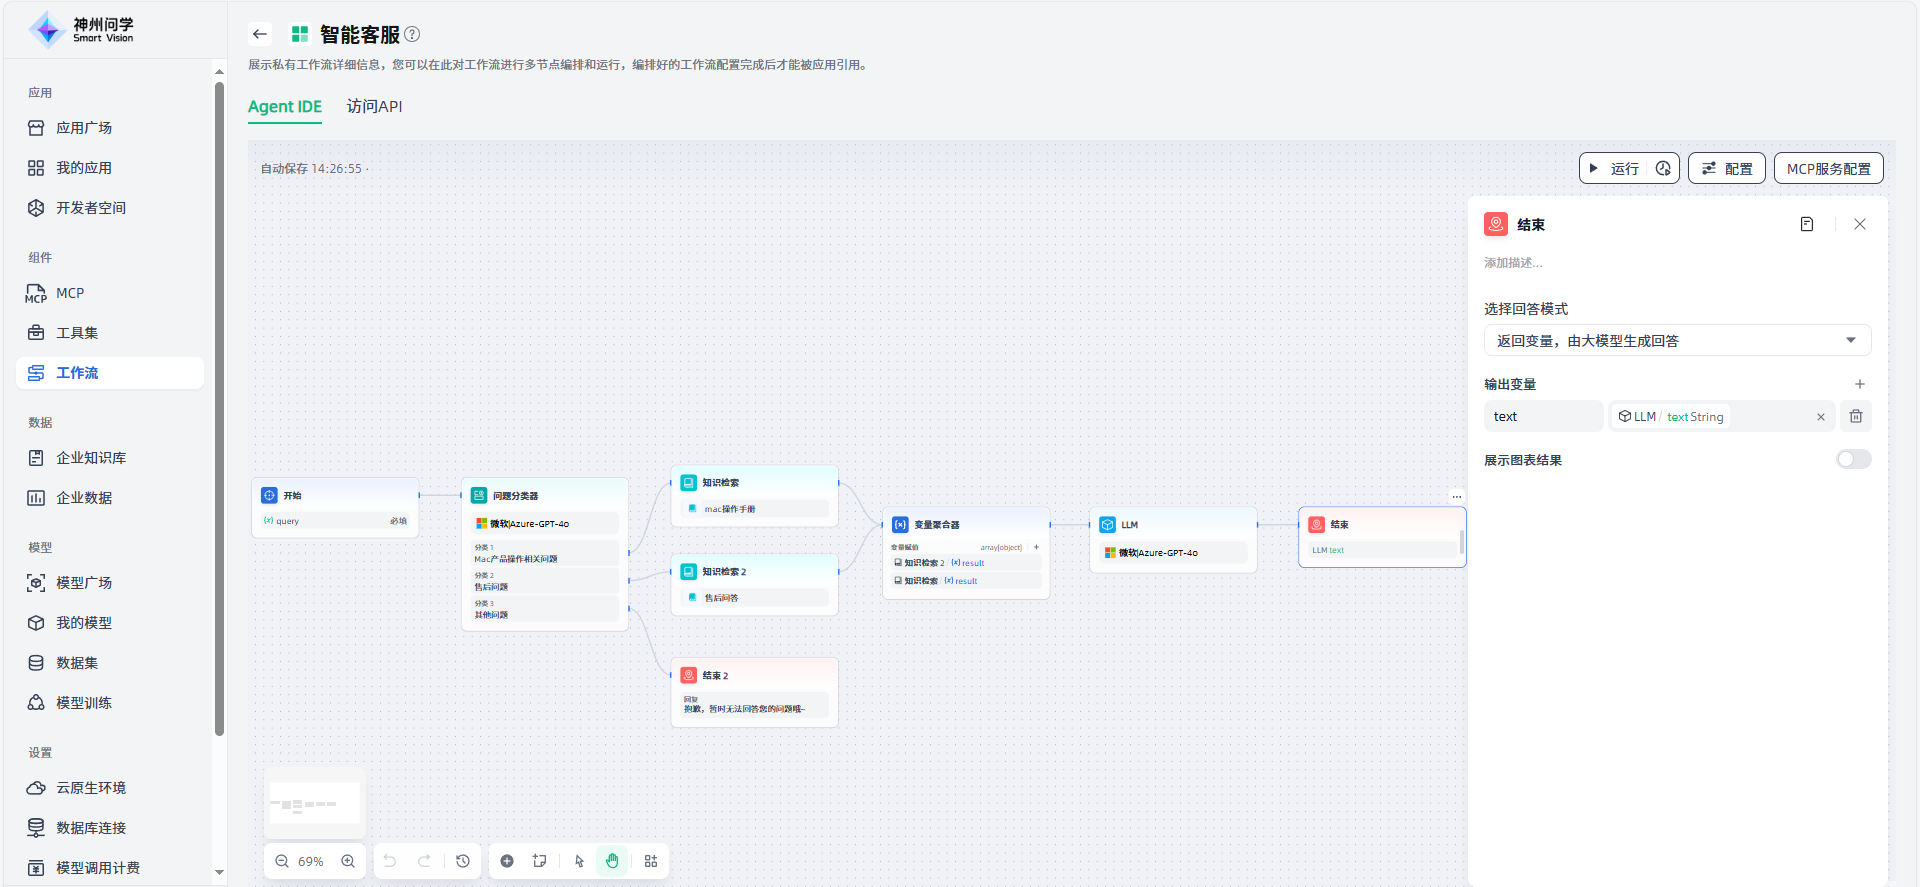Click the sidebar vertical scrollbar
The height and width of the screenshot is (887, 1920).
tap(219, 400)
